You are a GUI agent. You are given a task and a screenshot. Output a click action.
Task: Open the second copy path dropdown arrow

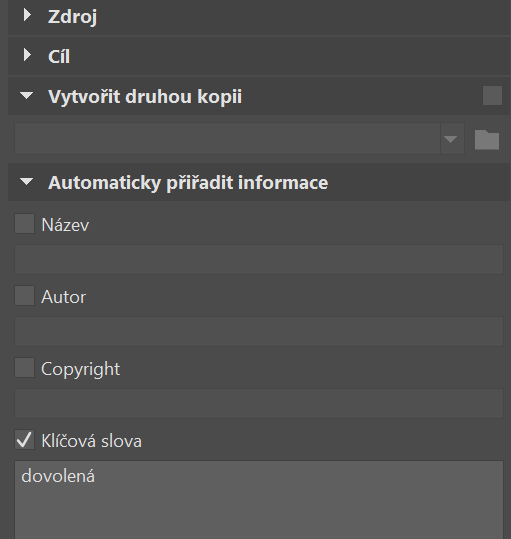452,139
